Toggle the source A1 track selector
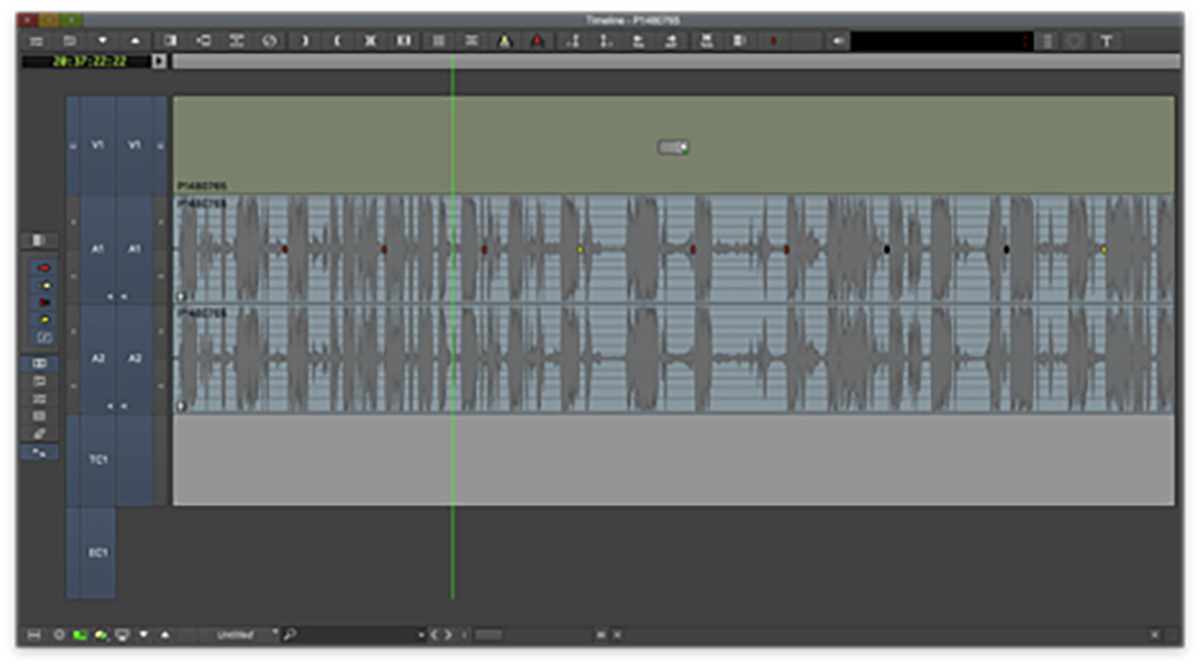The width and height of the screenshot is (1200, 667). 98,249
